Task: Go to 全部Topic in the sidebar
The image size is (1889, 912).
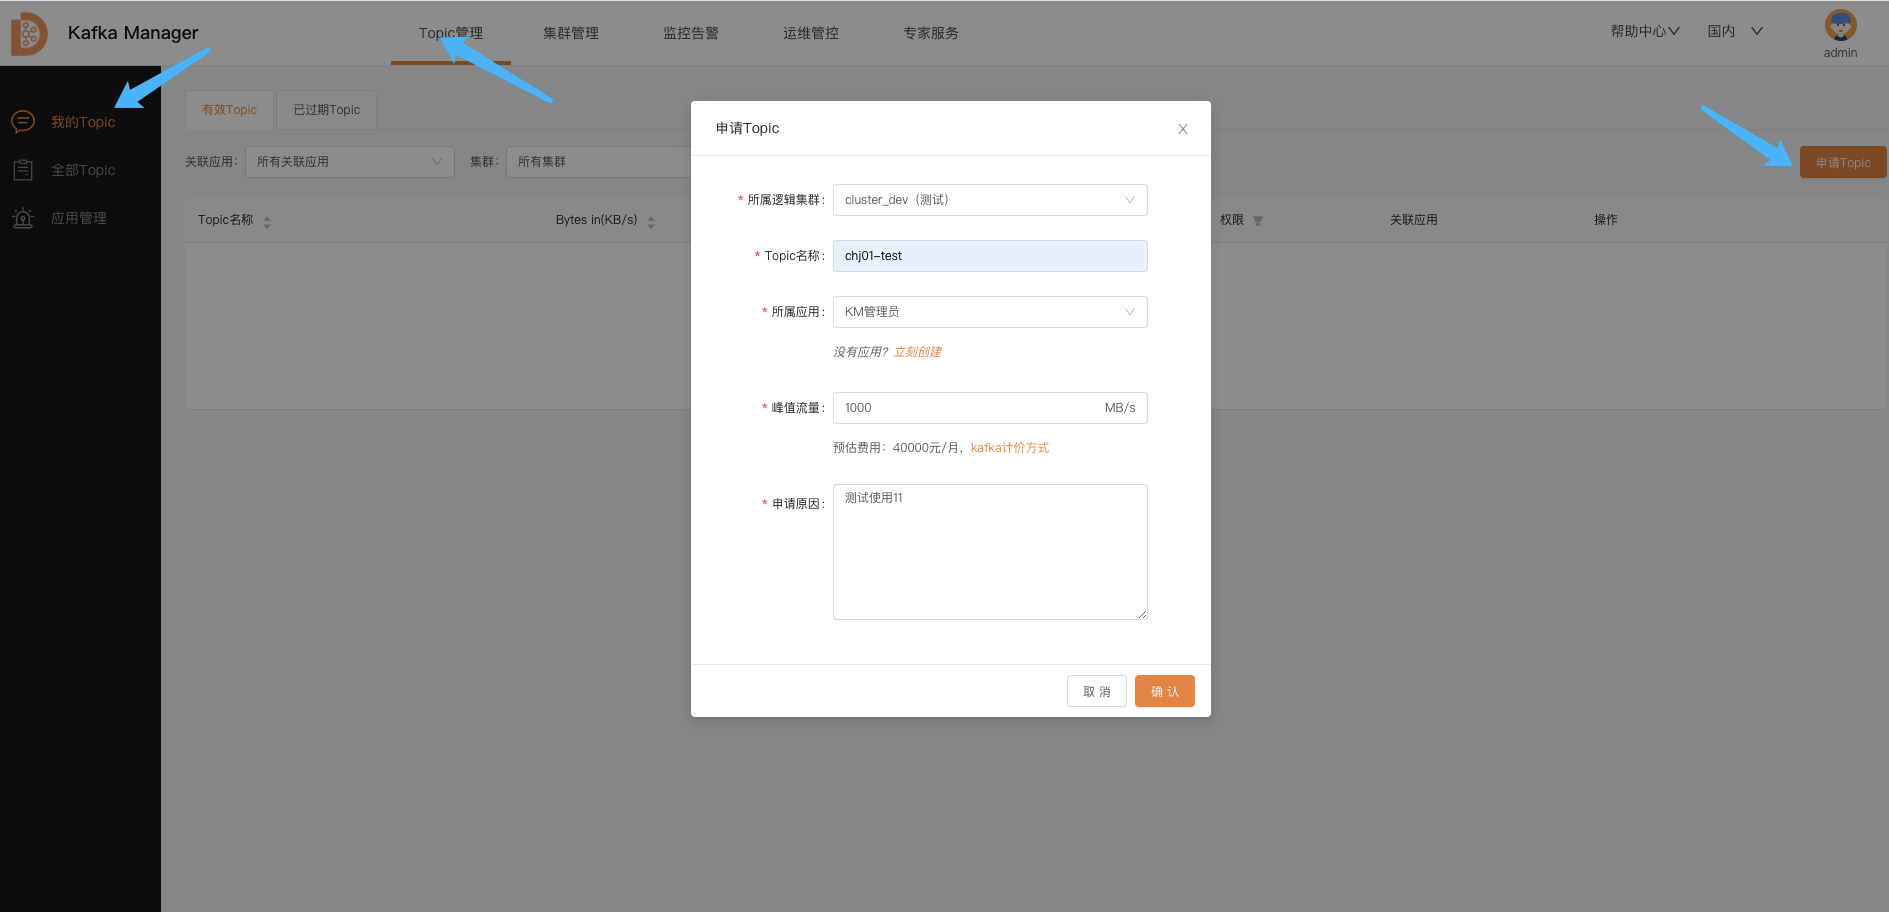Action: [83, 170]
